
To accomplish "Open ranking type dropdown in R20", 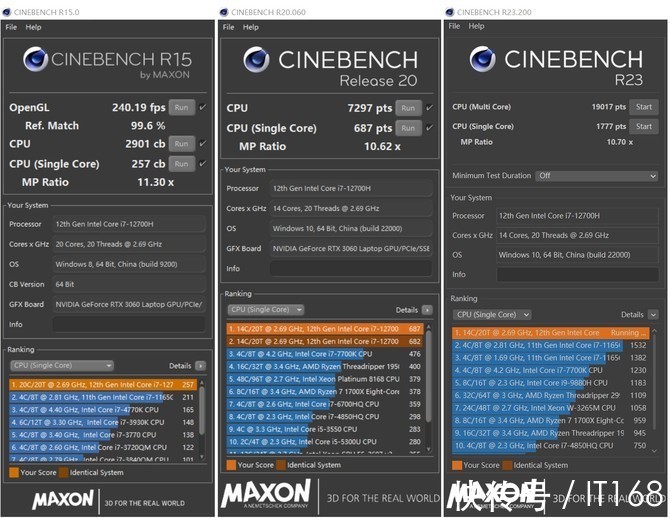I will click(265, 309).
